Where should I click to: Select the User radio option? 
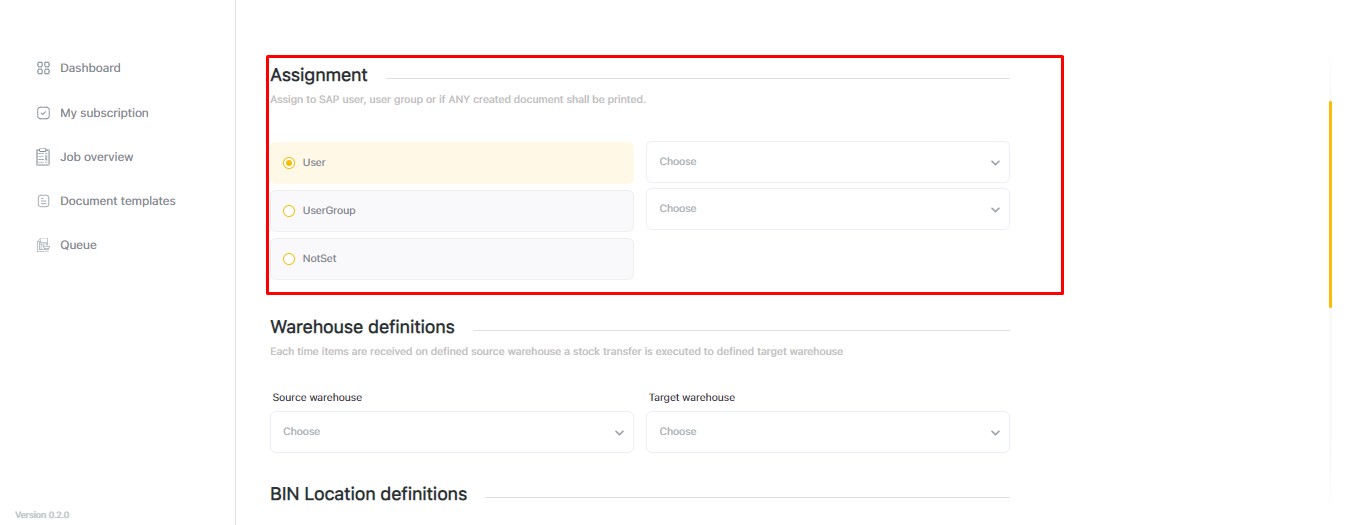[x=289, y=163]
